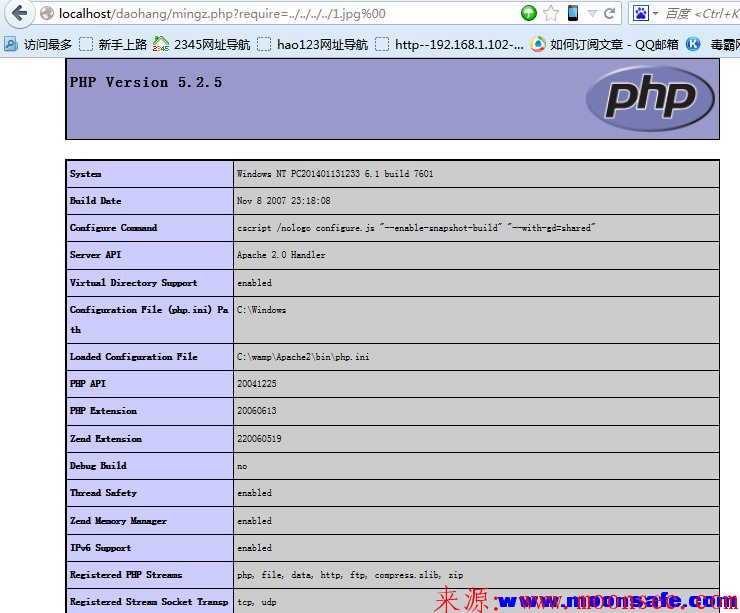Click the Baidu paw search engine icon
The image size is (740, 613).
pos(641,13)
